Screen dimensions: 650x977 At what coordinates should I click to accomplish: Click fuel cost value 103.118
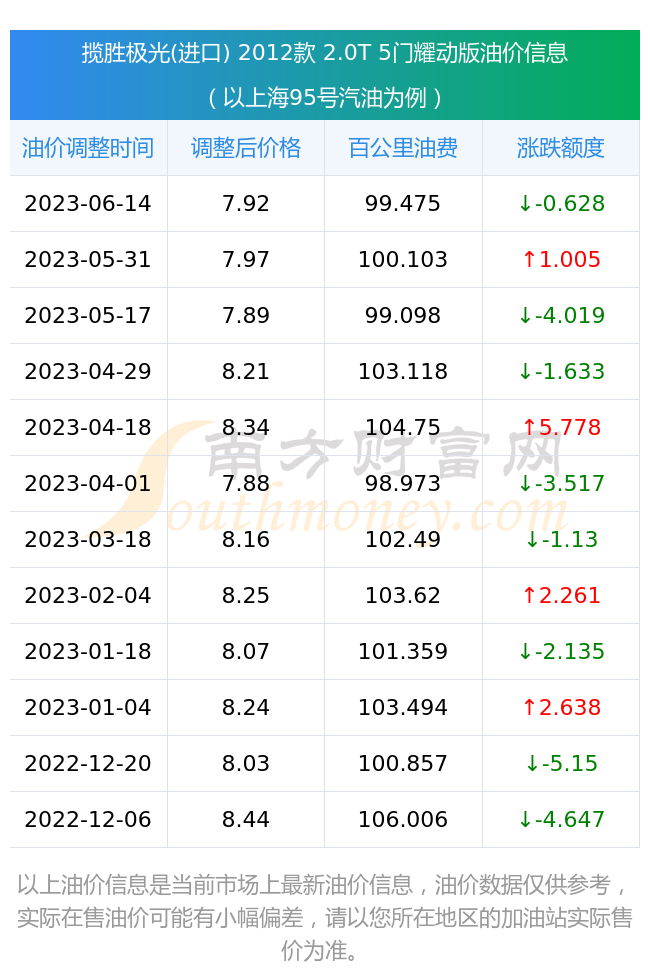click(x=403, y=372)
